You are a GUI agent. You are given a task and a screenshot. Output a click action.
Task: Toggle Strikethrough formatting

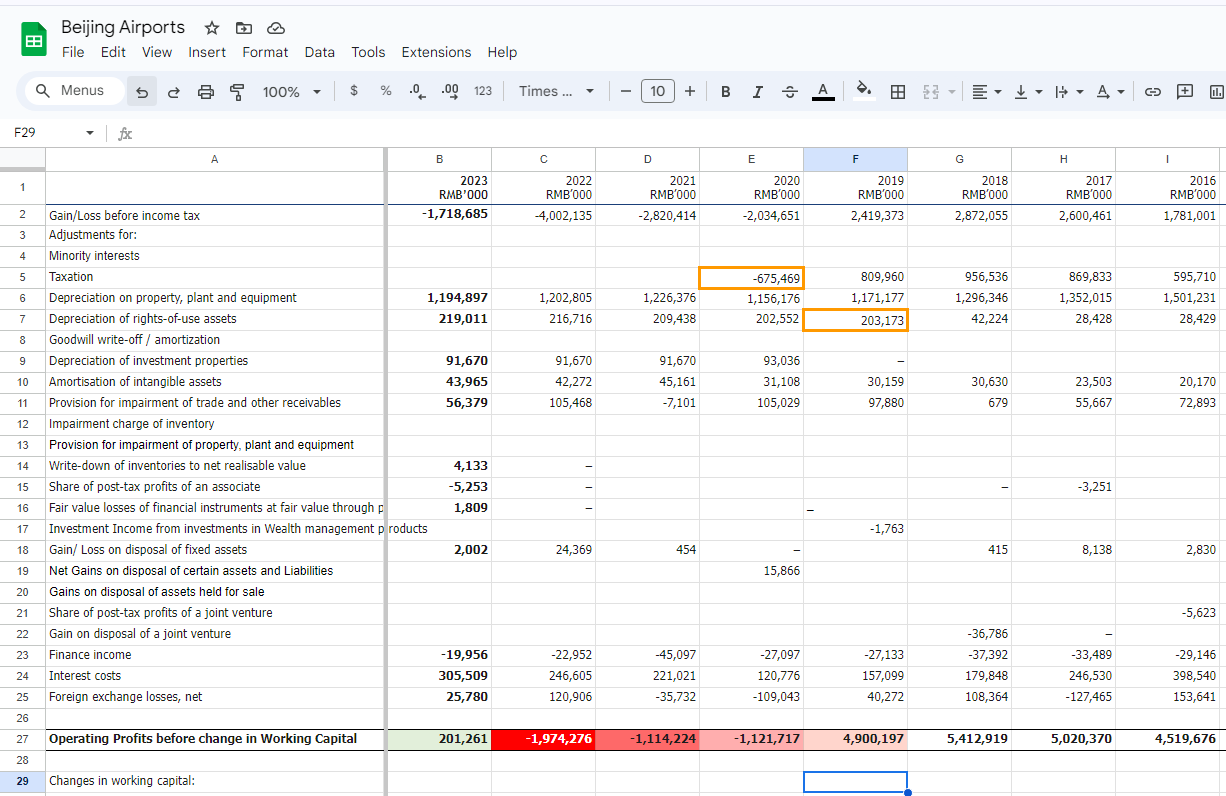[x=789, y=91]
